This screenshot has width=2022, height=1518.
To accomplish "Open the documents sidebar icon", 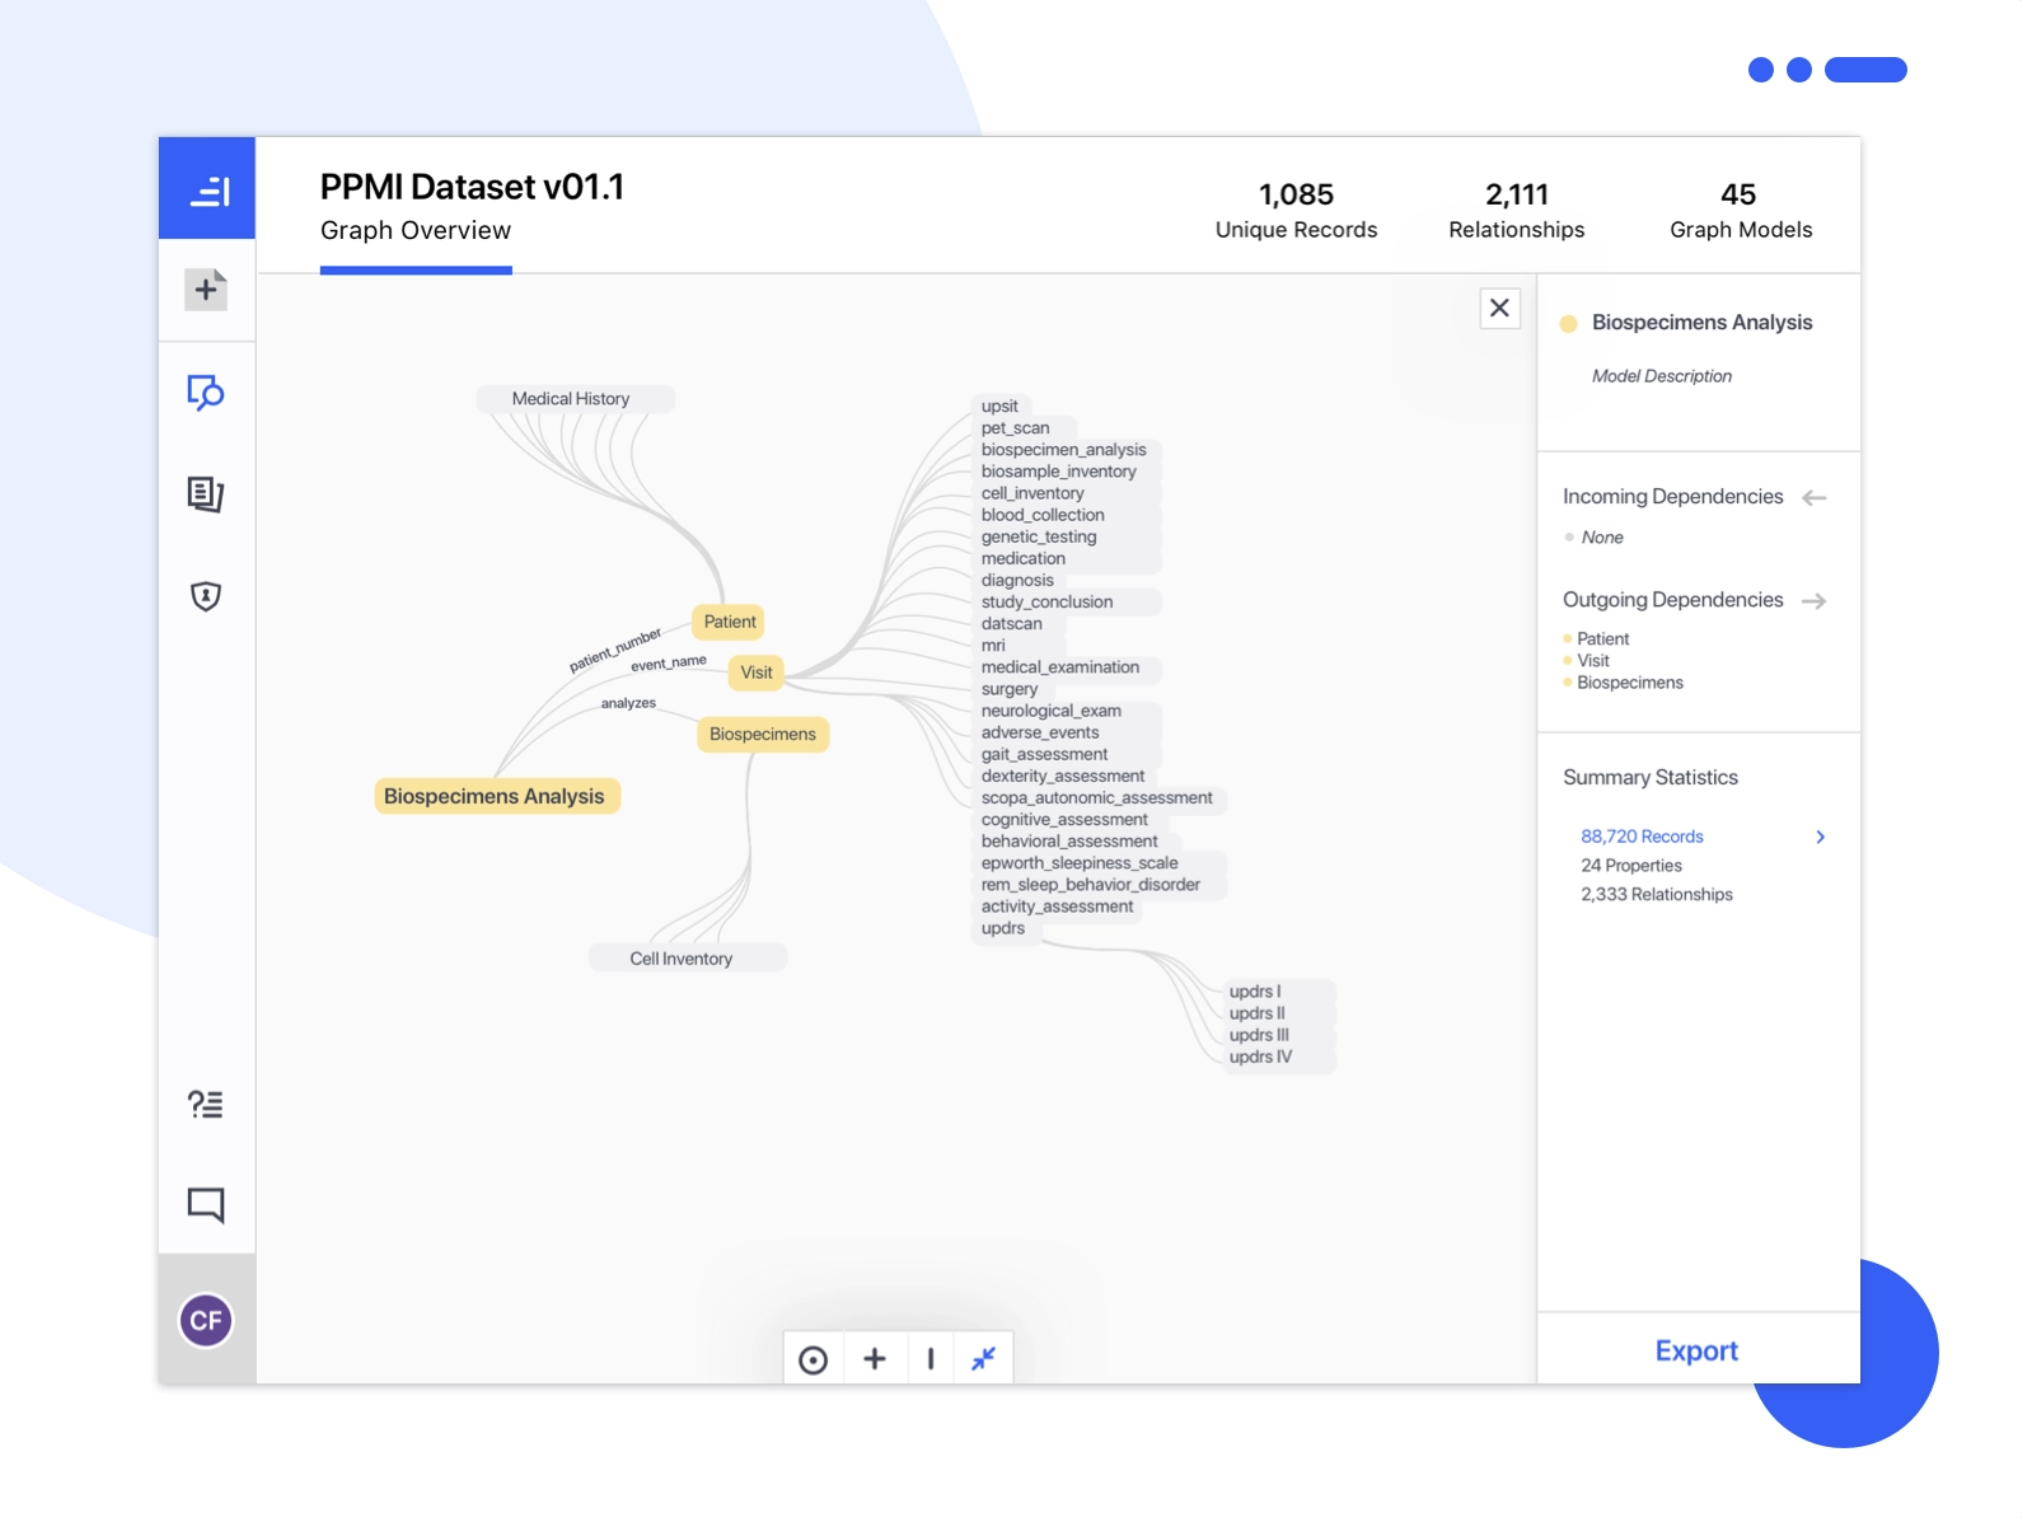I will click(x=206, y=494).
